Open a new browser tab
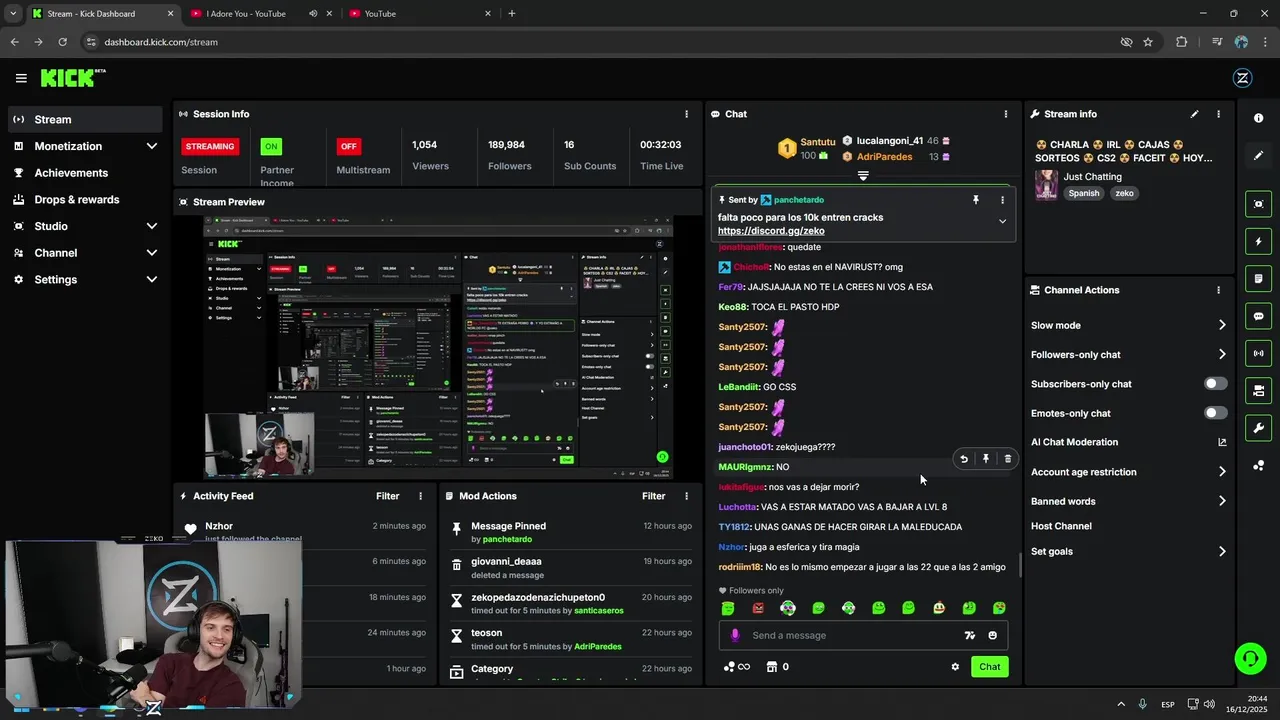The width and height of the screenshot is (1280, 720). pyautogui.click(x=512, y=14)
